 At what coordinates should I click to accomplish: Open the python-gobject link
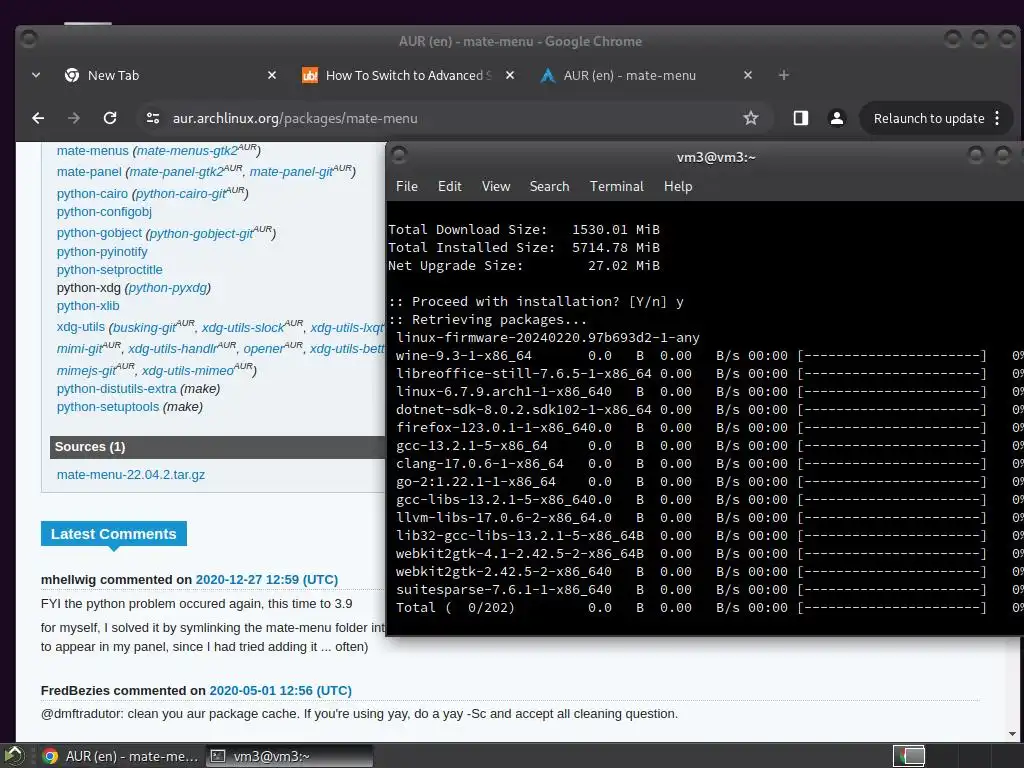tap(99, 233)
